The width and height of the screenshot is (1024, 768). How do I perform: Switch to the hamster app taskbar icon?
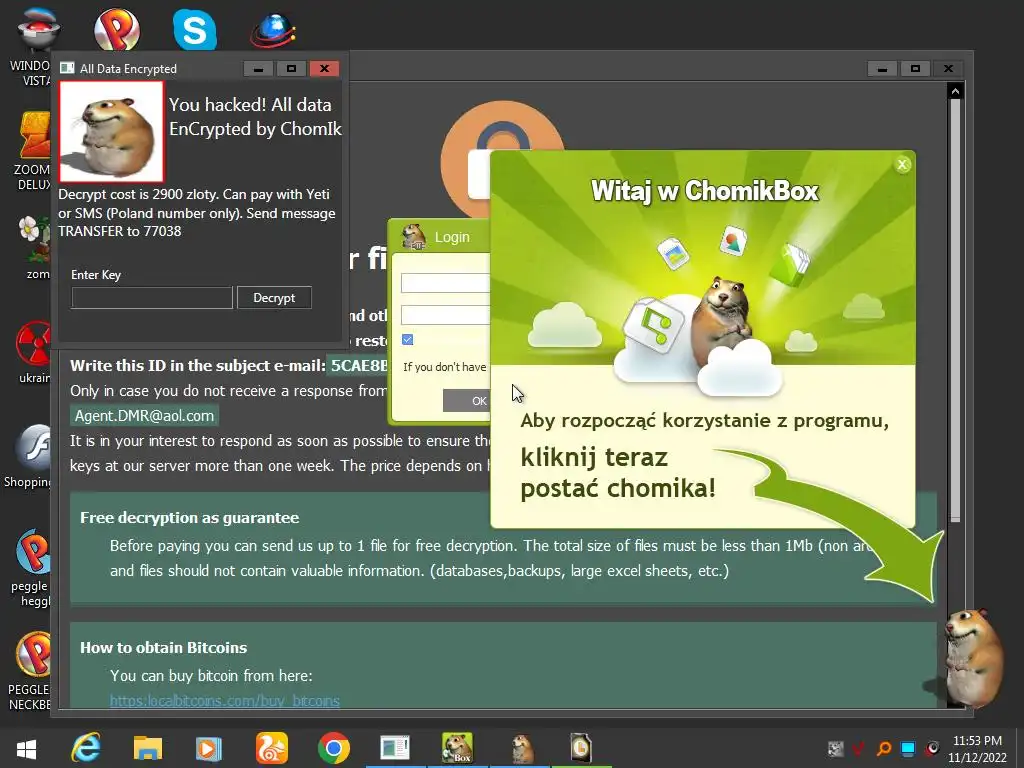522,748
